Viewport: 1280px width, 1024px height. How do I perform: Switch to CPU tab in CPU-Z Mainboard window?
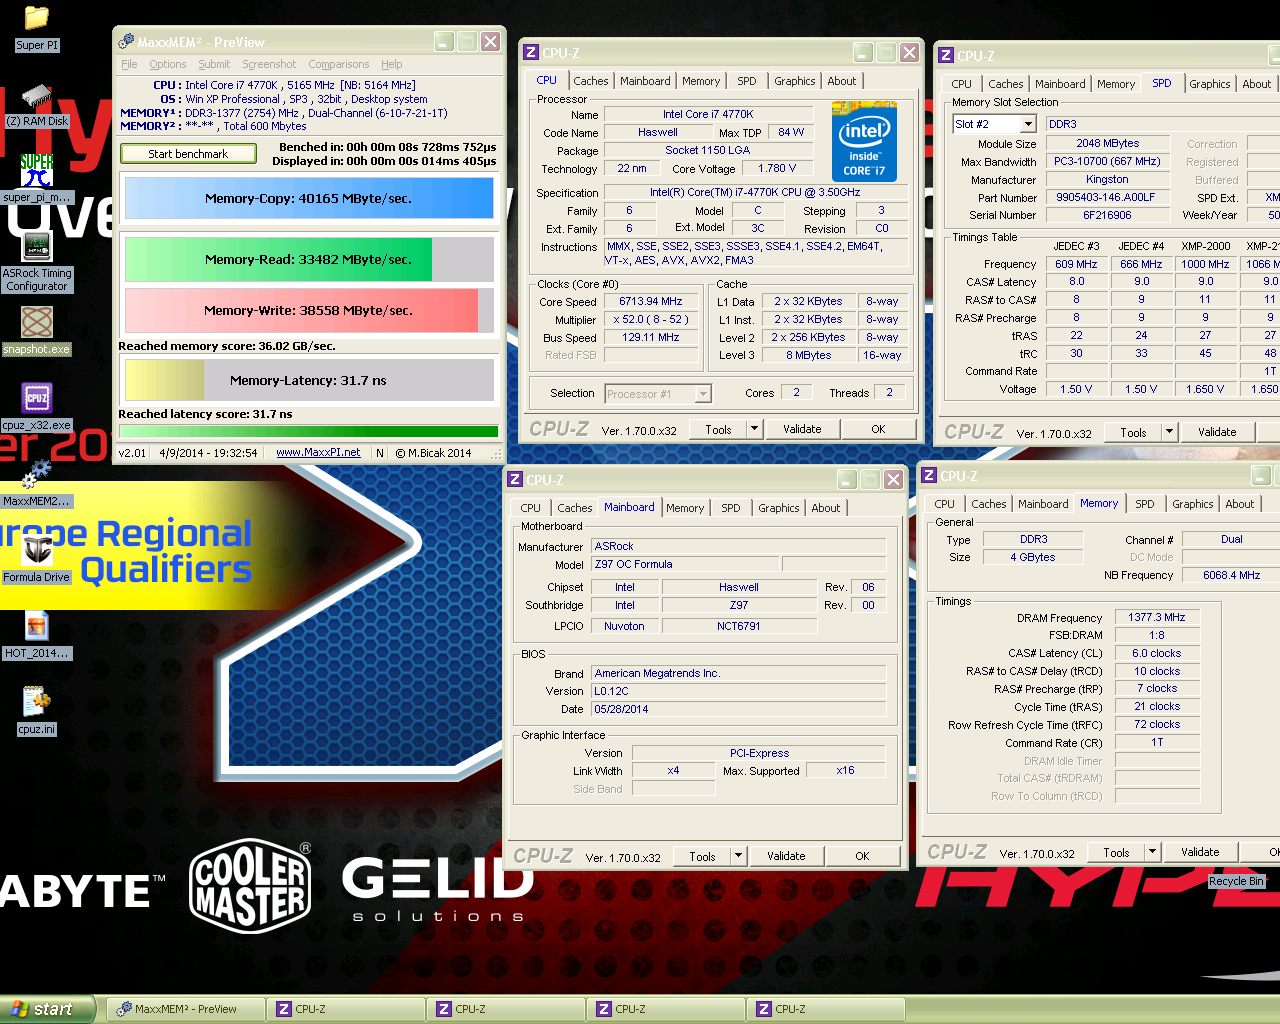point(531,508)
